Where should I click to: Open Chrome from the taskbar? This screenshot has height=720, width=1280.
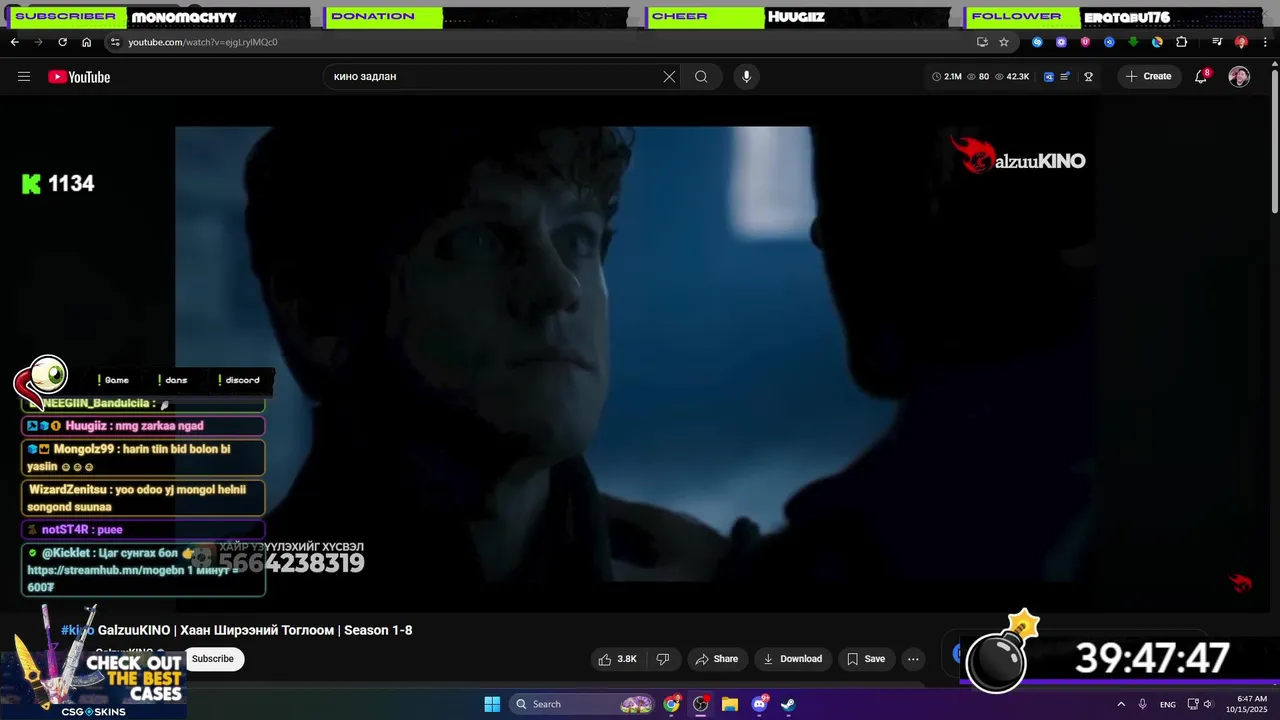tap(672, 704)
